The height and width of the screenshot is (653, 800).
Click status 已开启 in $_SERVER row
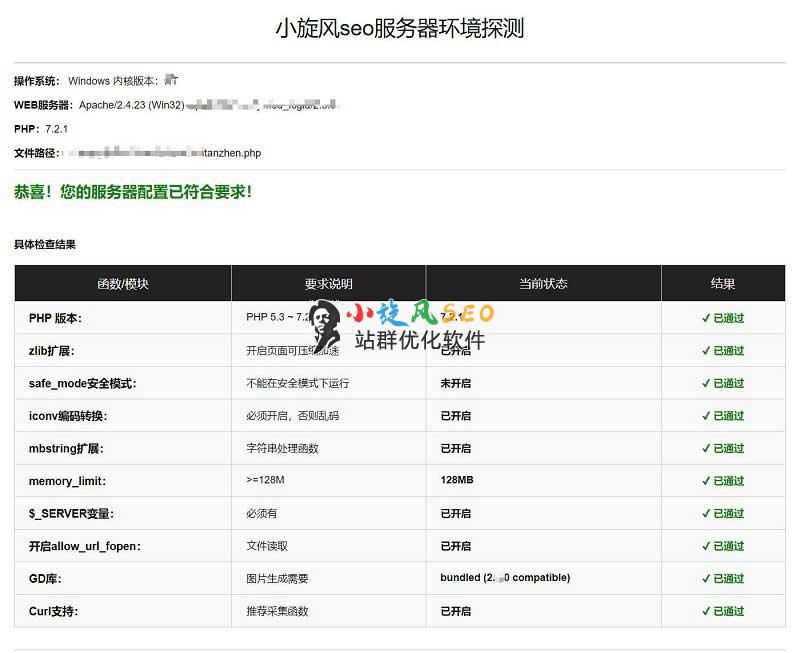456,514
